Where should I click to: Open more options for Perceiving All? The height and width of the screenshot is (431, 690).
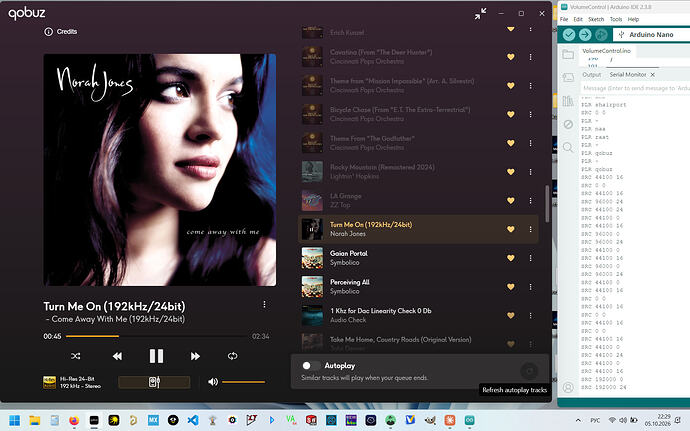(531, 287)
